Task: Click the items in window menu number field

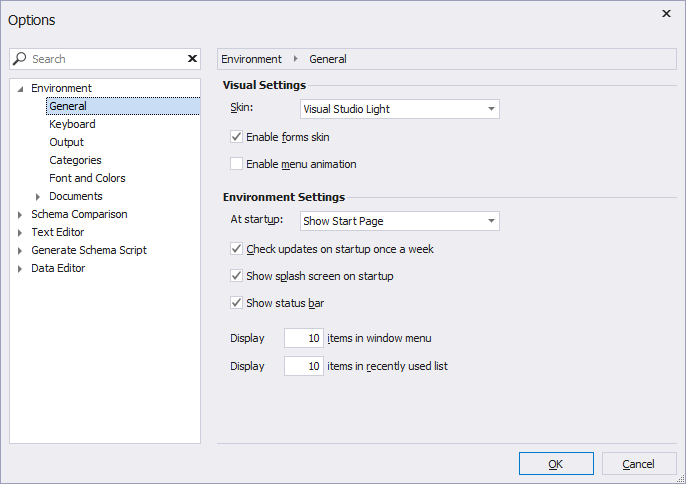Action: point(304,338)
